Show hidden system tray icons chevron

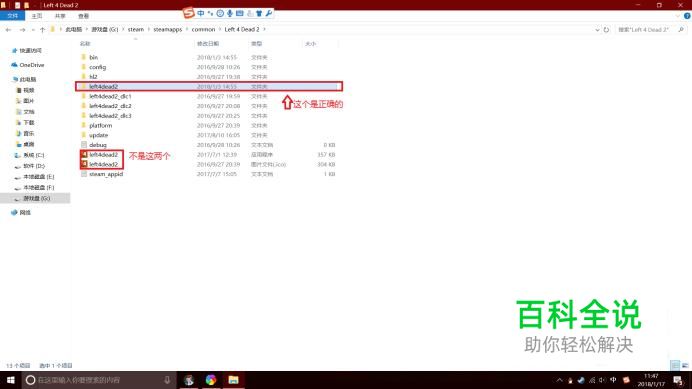coord(560,380)
